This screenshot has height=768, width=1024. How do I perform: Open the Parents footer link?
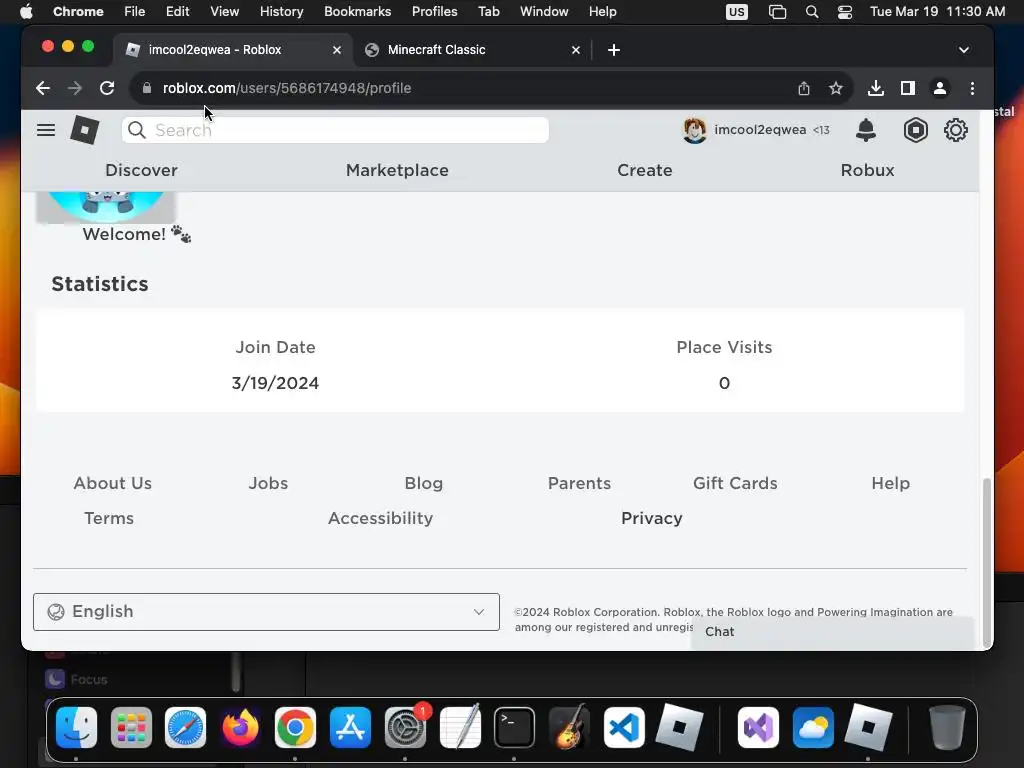pyautogui.click(x=579, y=483)
